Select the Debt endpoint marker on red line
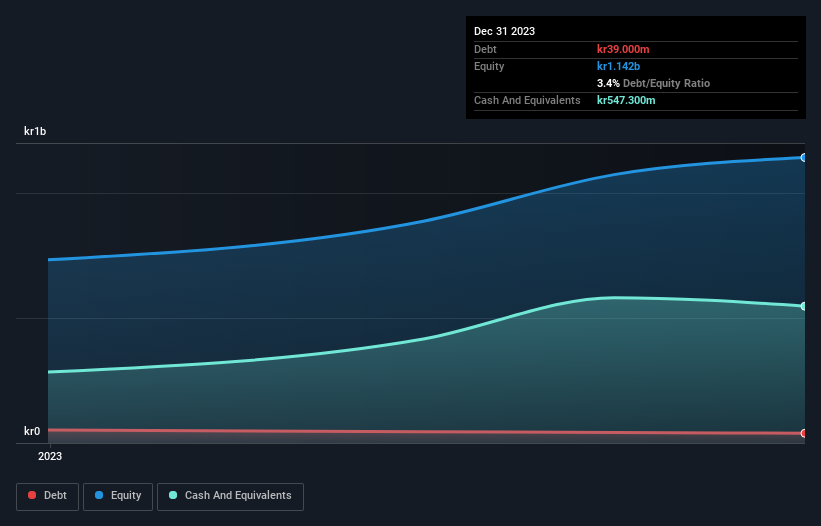821x526 pixels. (x=804, y=433)
